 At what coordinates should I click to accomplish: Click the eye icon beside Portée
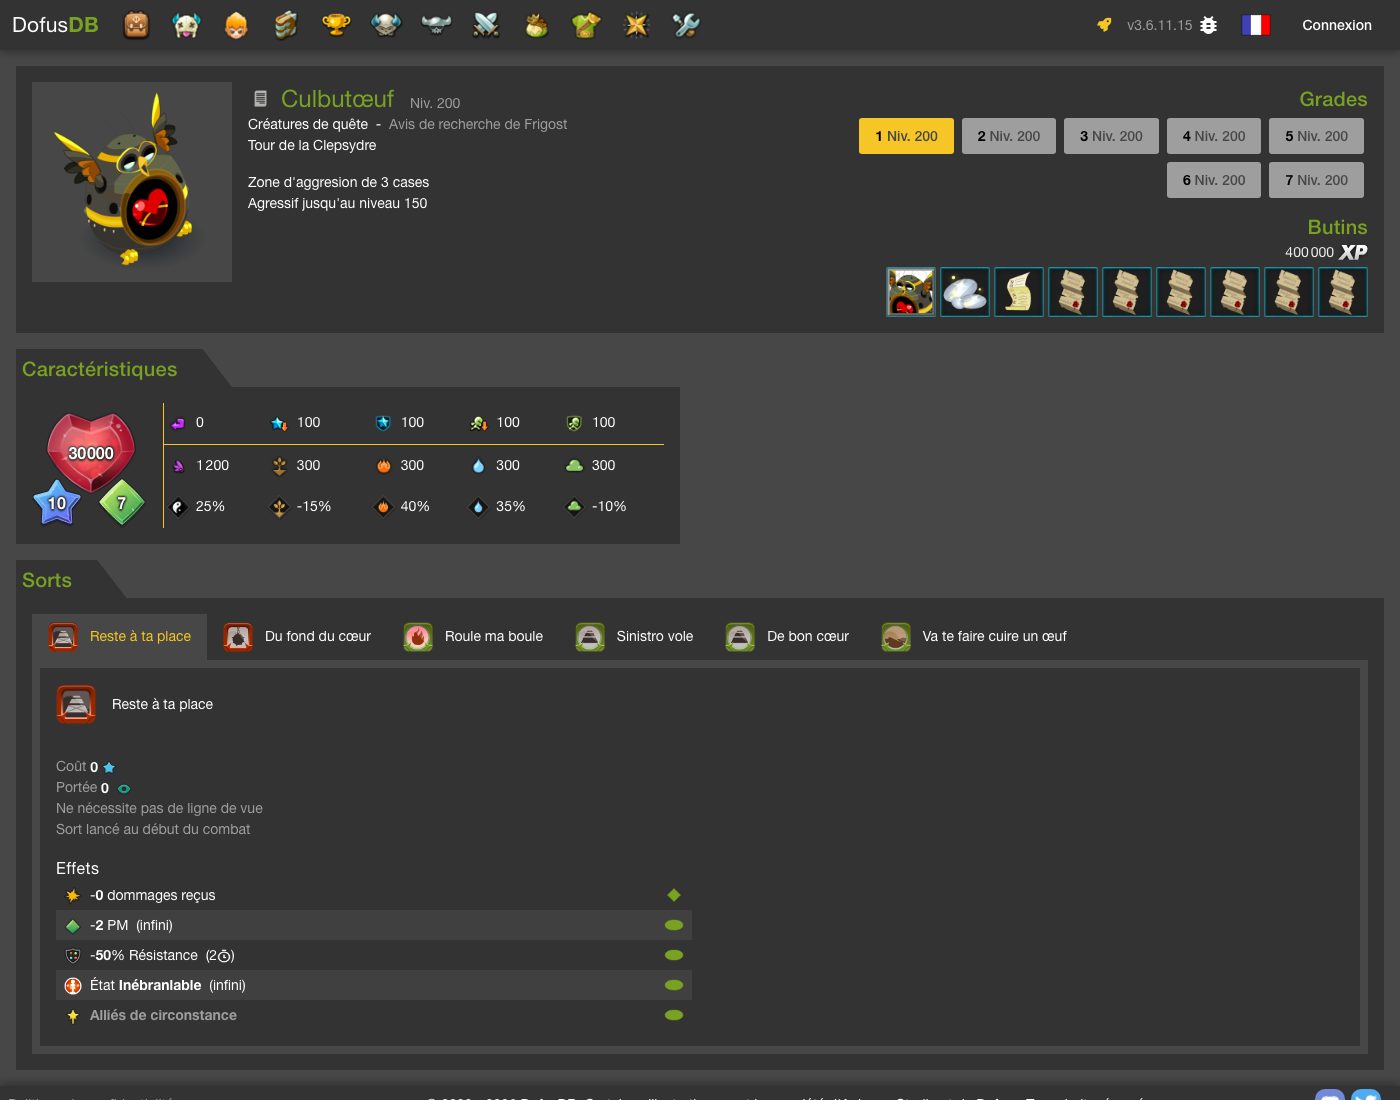tap(124, 788)
